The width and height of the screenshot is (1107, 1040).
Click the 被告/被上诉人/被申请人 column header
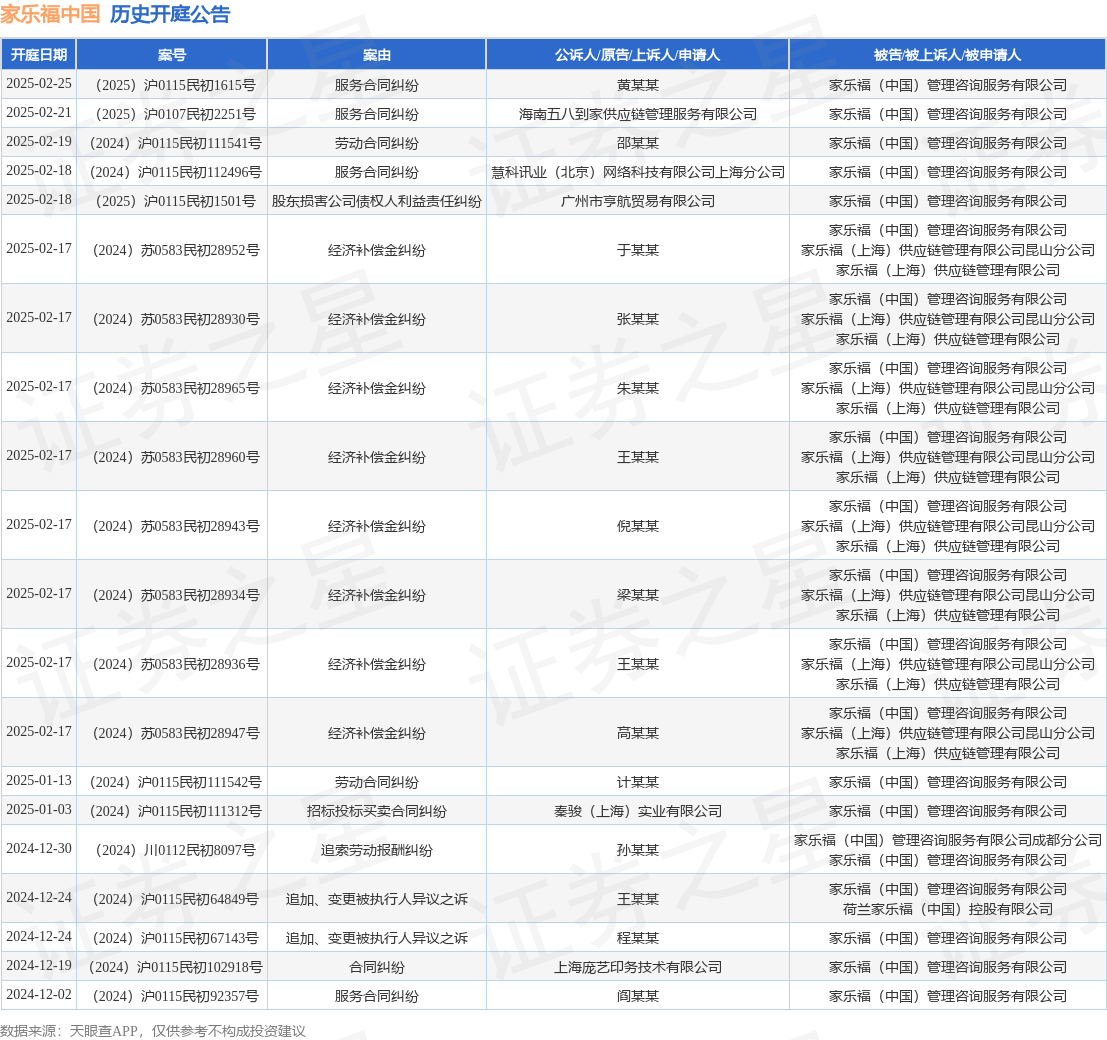pos(947,55)
